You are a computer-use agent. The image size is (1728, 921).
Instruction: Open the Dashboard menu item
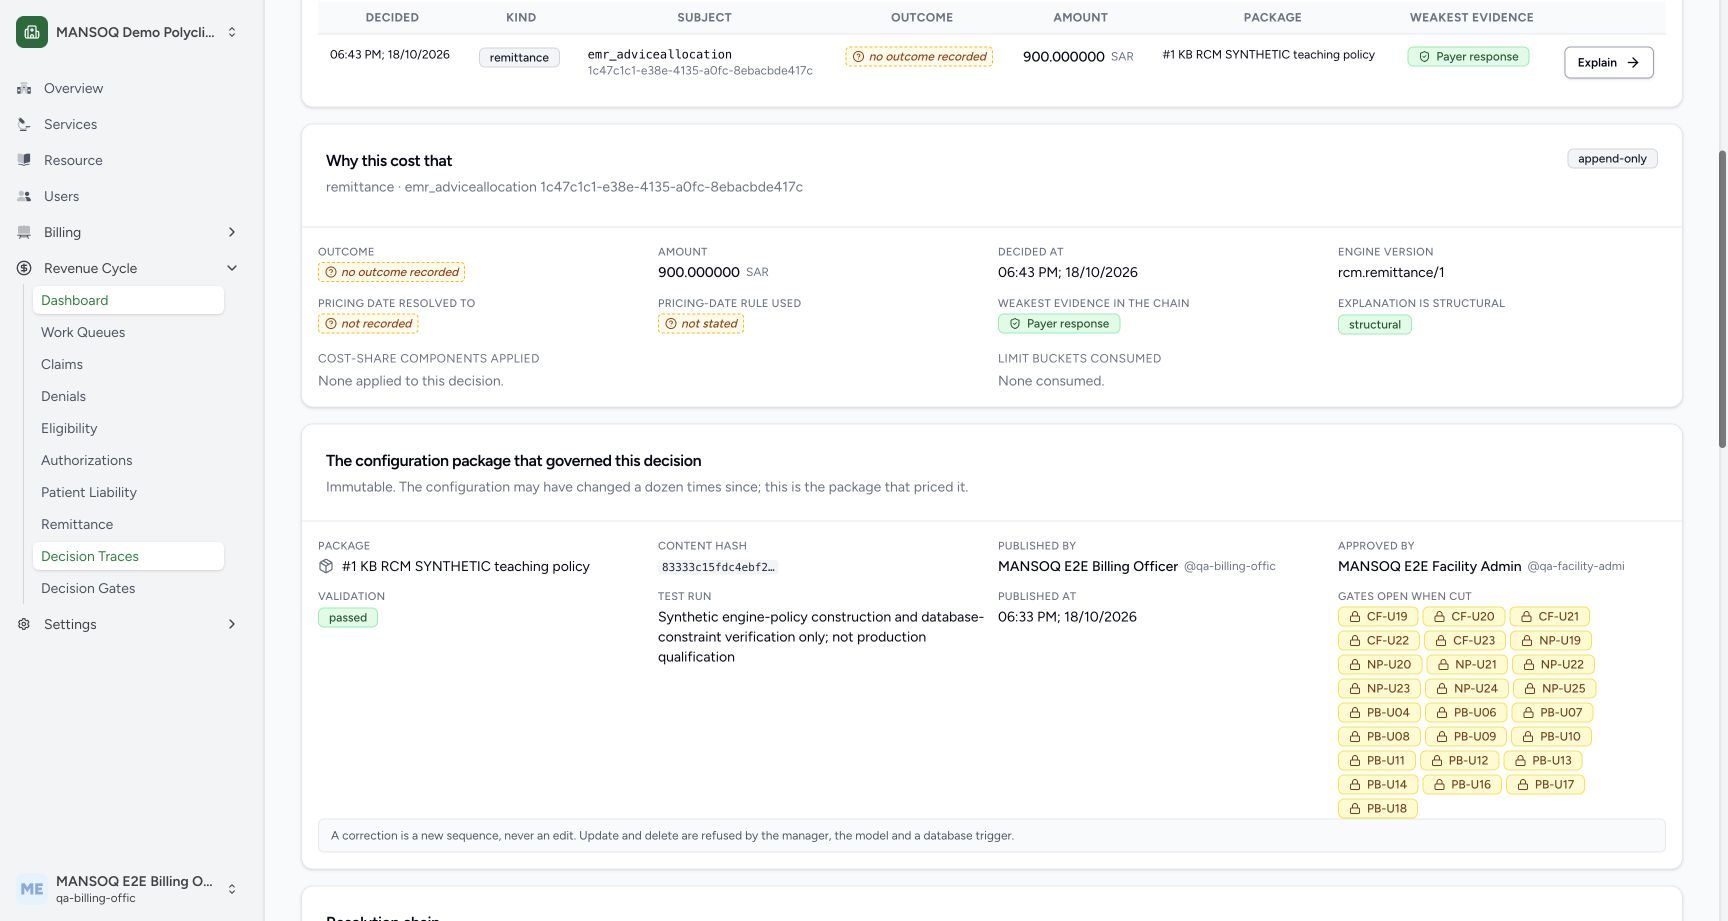pyautogui.click(x=128, y=300)
